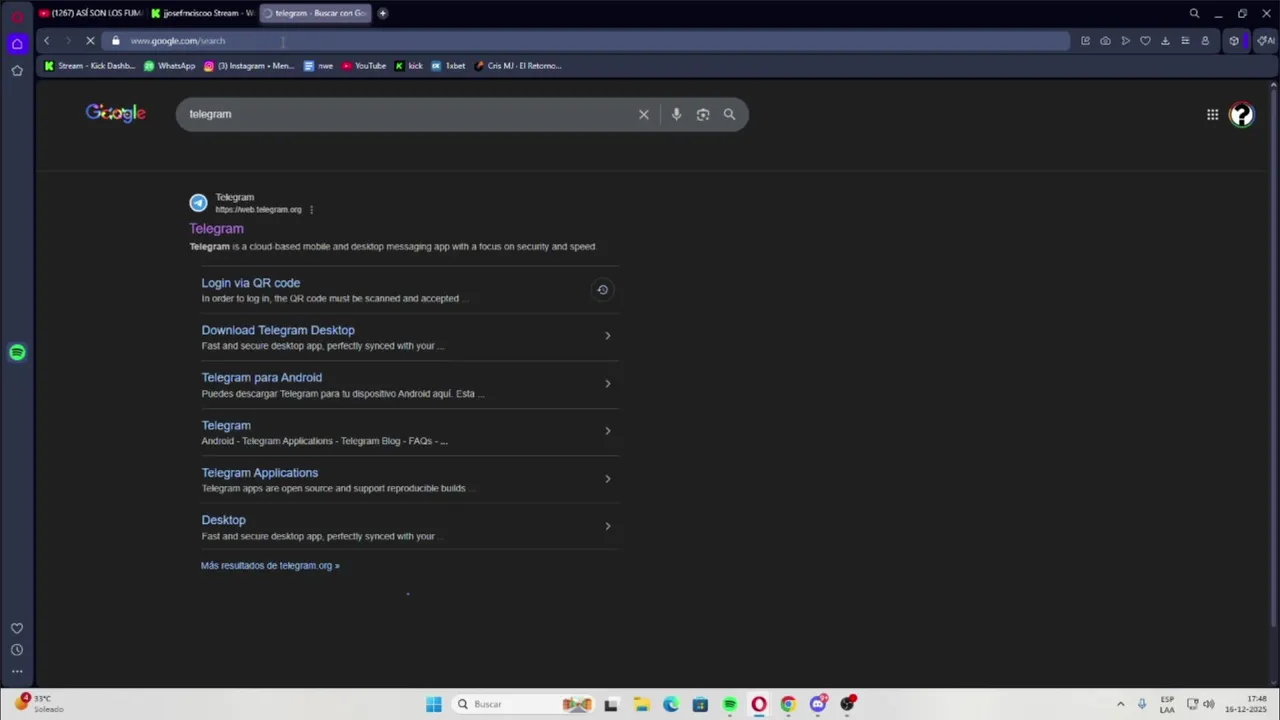Open a new tab with plus button
The width and height of the screenshot is (1280, 720).
point(383,13)
